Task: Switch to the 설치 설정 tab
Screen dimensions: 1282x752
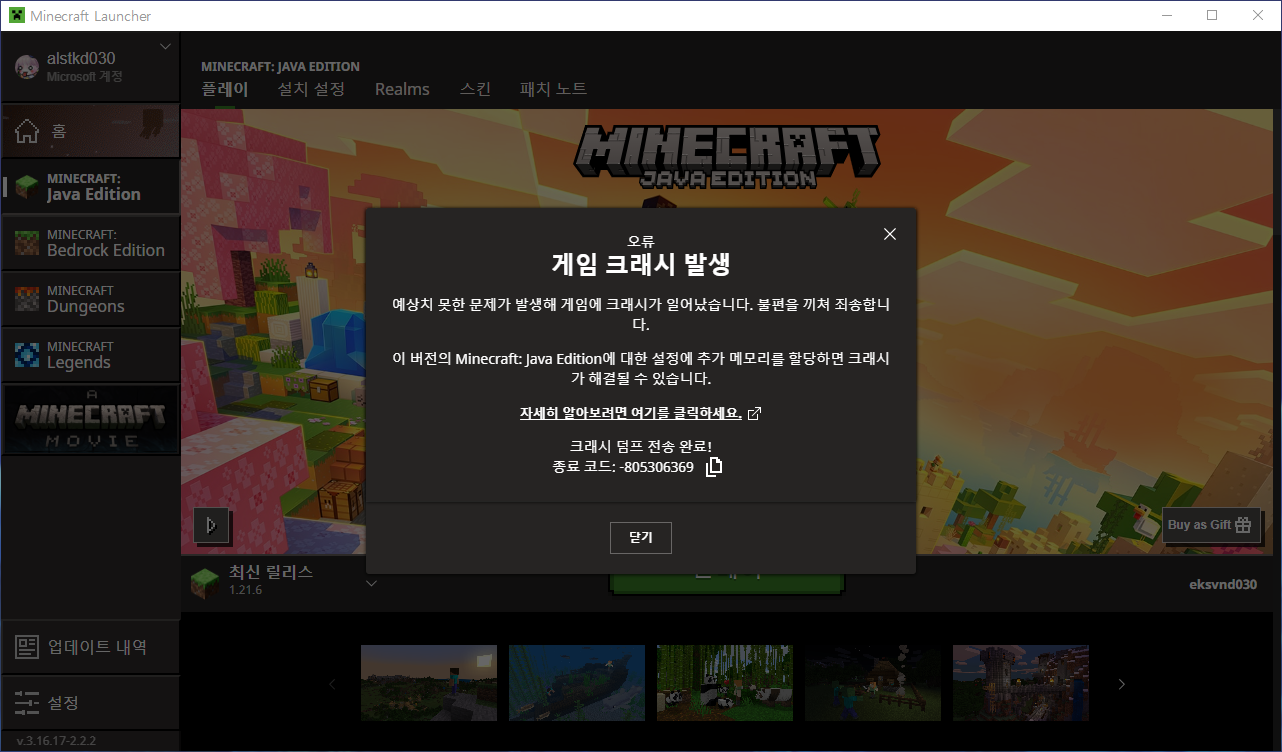Action: pyautogui.click(x=311, y=89)
